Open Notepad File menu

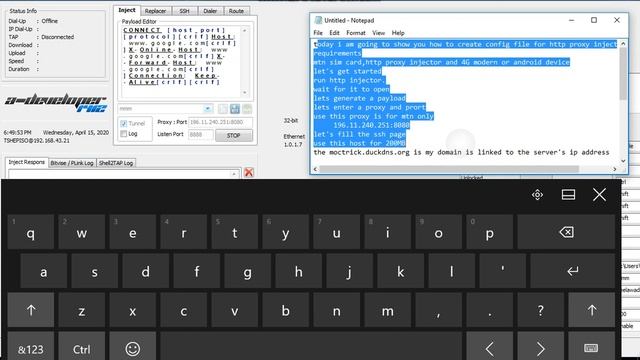318,33
